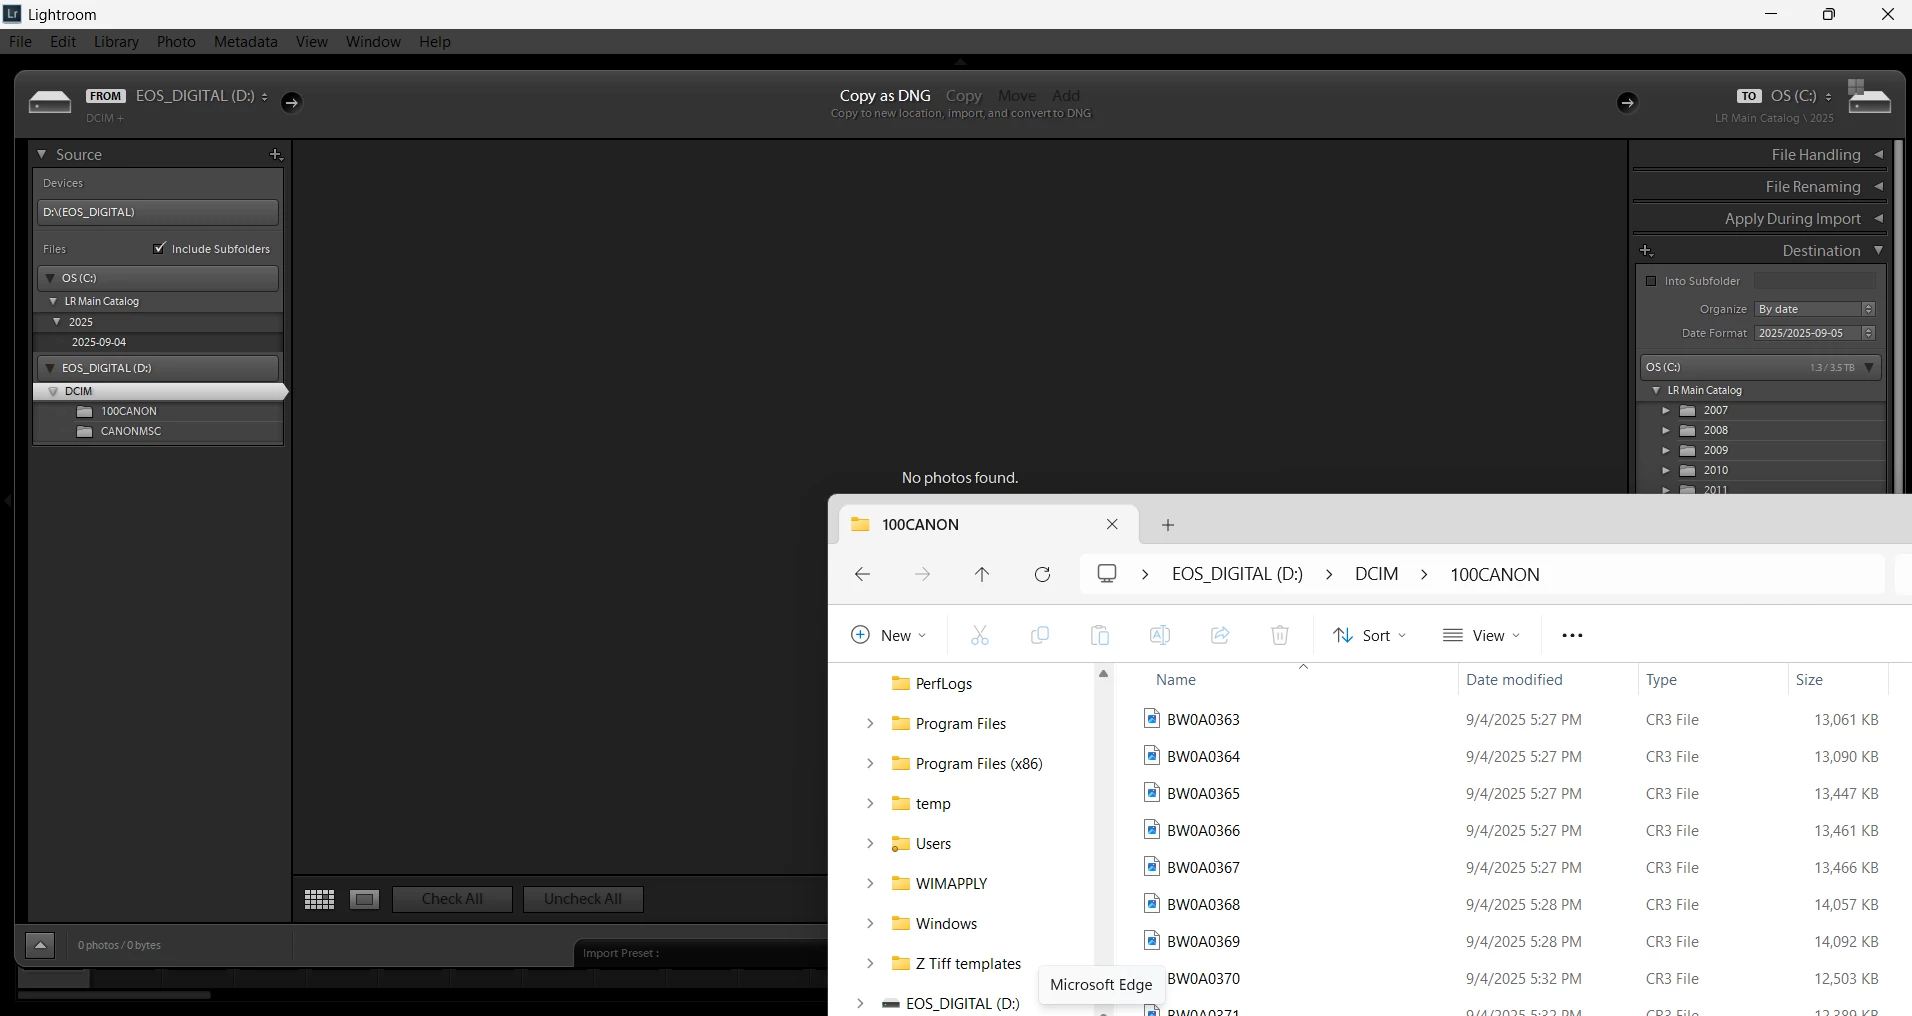The width and height of the screenshot is (1912, 1016).
Task: Close the 100CANON Explorer tab
Action: coord(1112,525)
